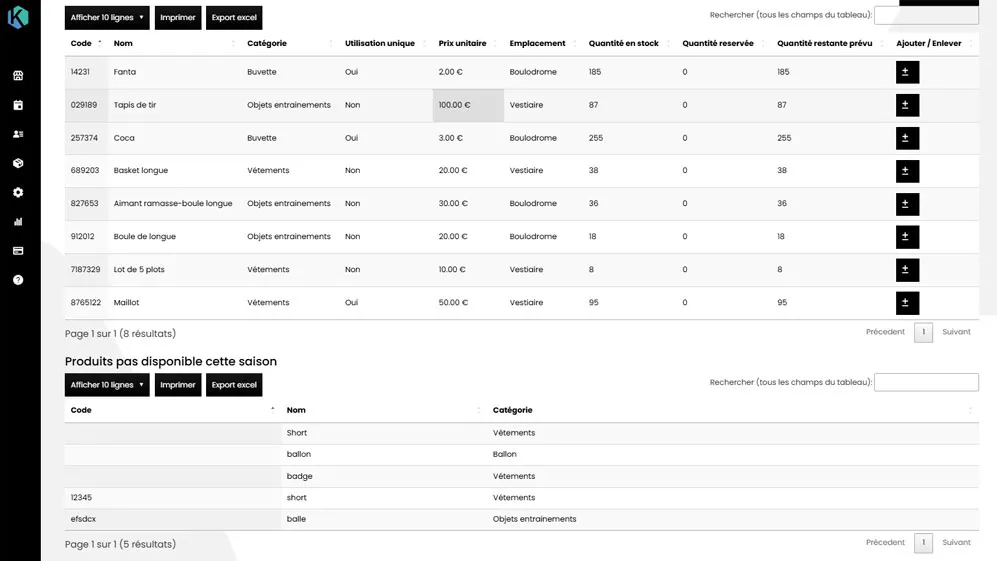Screen dimensions: 997x561
Task: Click the add/remove button for Fanta
Action: [907, 72]
